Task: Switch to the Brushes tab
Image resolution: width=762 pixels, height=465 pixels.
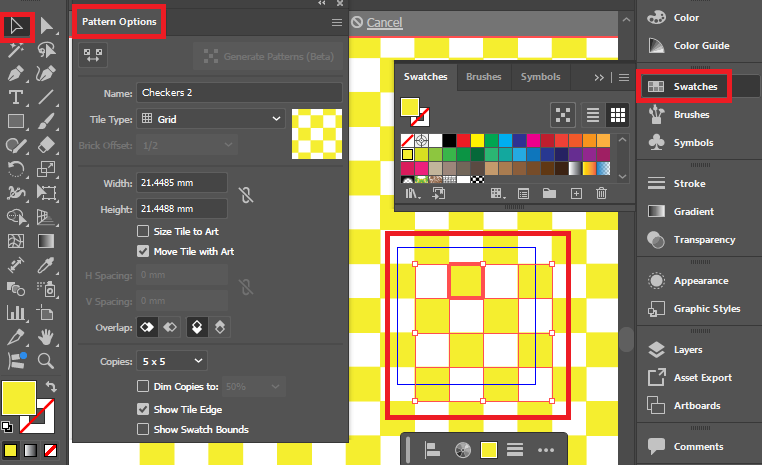Action: [x=484, y=77]
